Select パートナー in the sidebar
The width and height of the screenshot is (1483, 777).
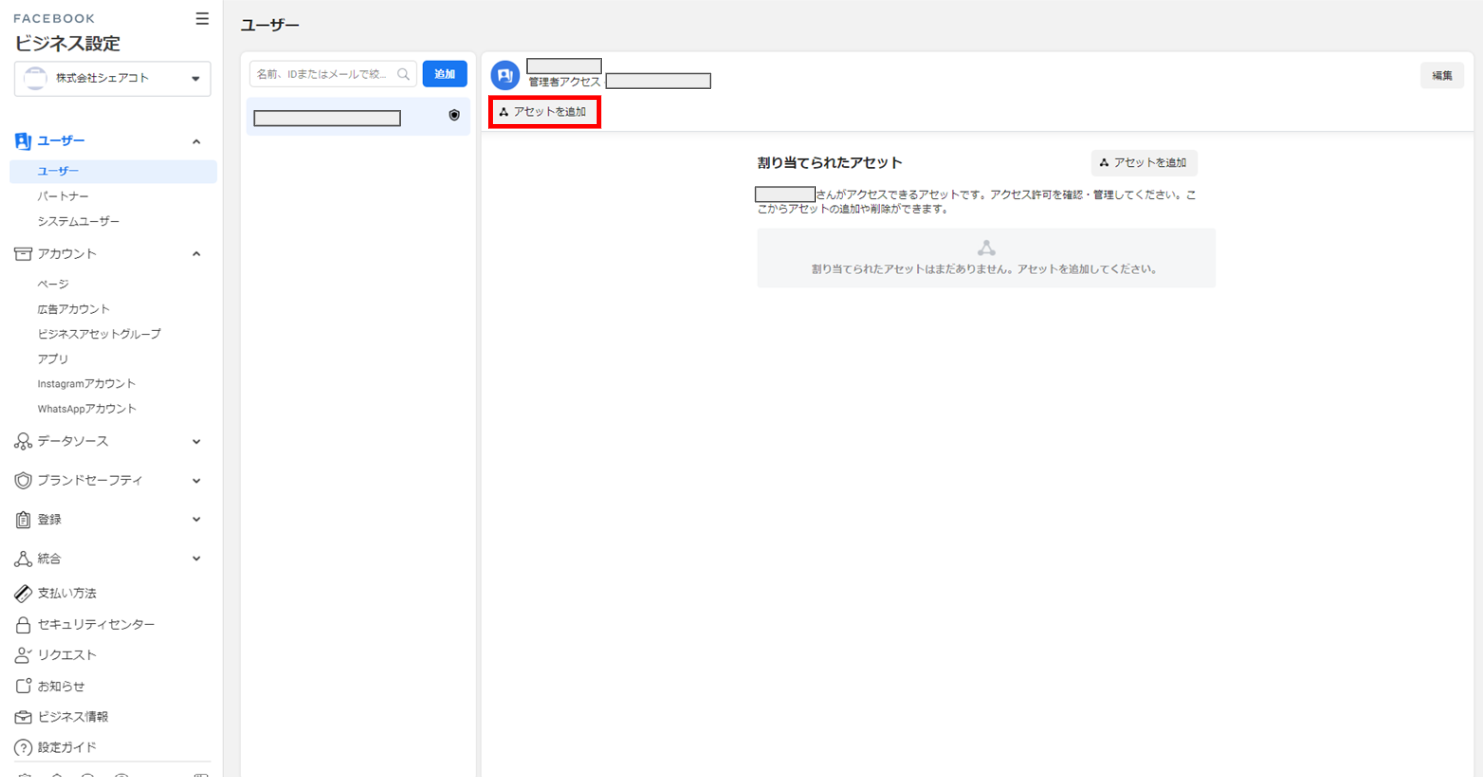[63, 196]
